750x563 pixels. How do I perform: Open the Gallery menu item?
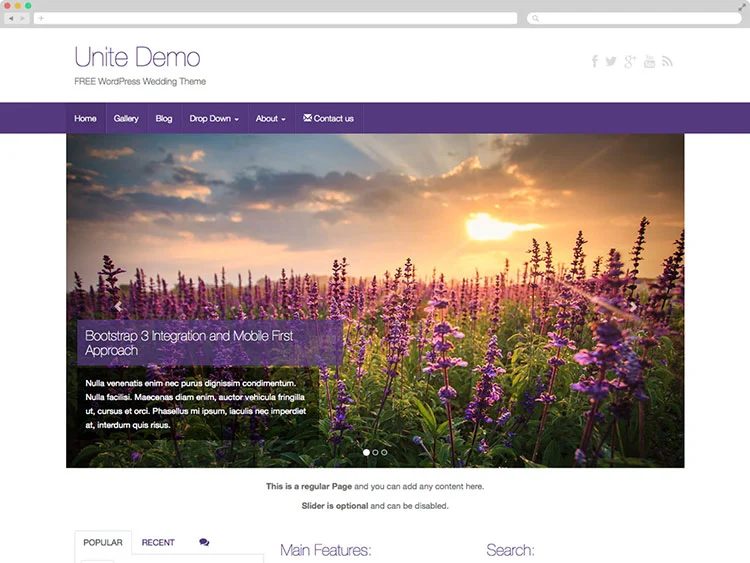click(126, 118)
